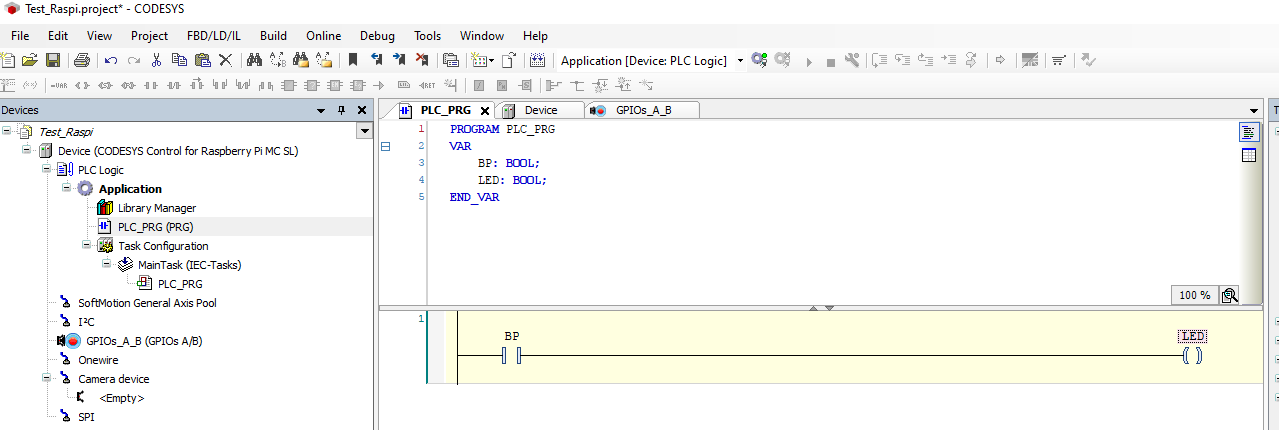The image size is (1279, 430).
Task: Select the BP contact in ladder network
Action: [x=512, y=356]
